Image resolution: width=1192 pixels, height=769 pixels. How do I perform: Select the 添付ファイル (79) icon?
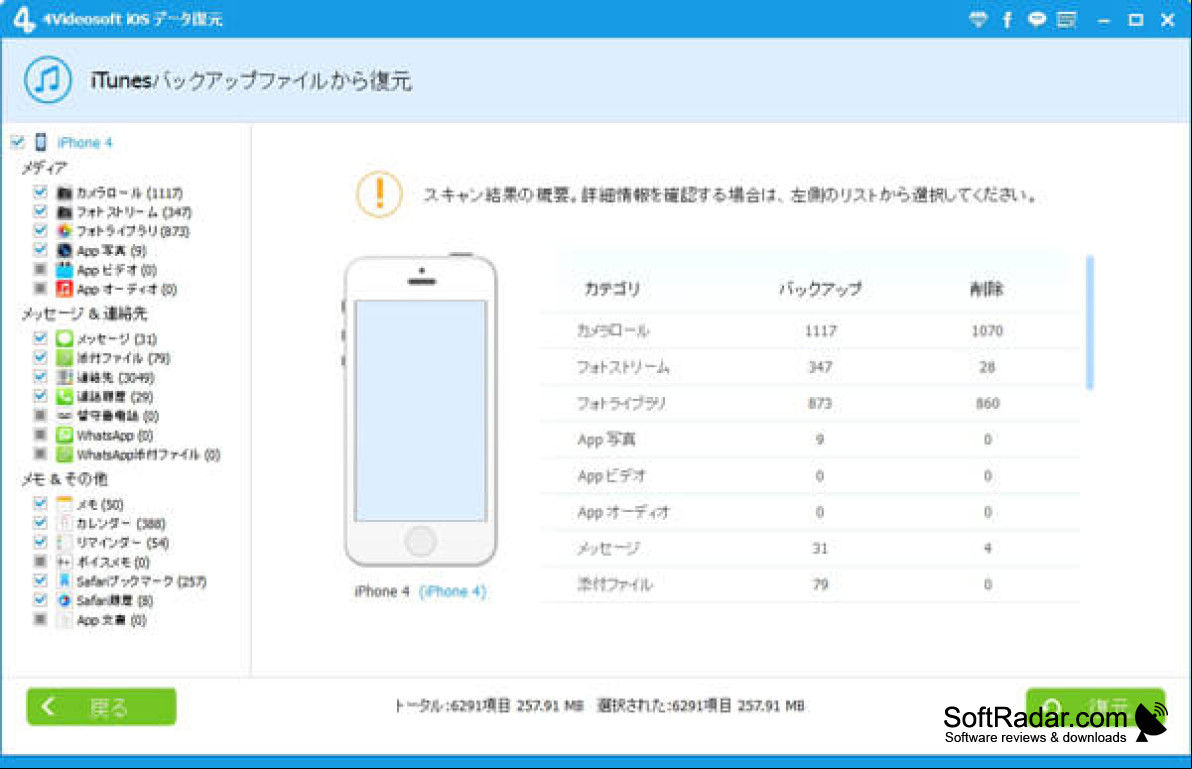(65, 358)
